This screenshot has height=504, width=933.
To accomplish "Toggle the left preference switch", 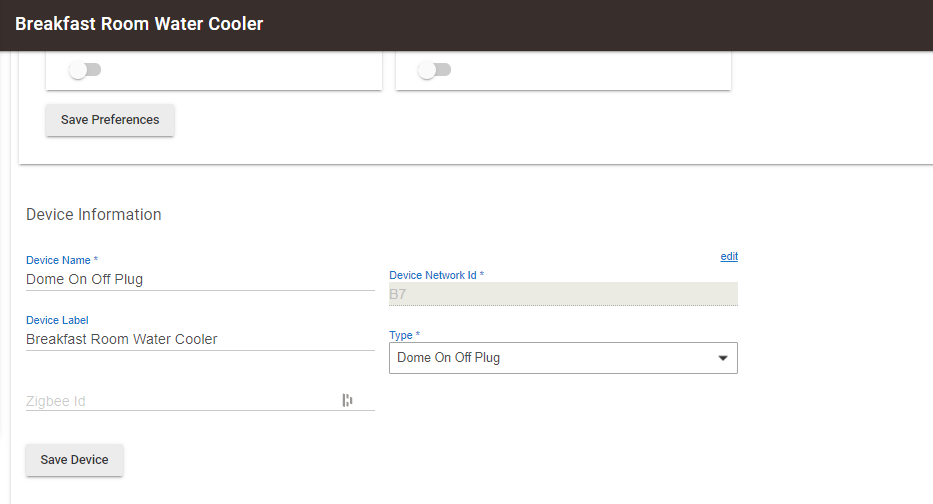I will (x=84, y=70).
